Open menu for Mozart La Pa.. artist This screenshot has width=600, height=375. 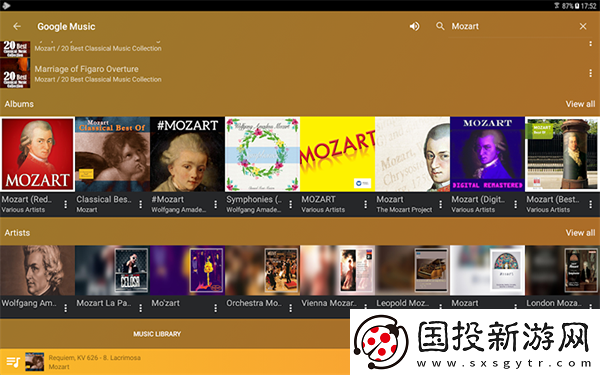tap(141, 308)
